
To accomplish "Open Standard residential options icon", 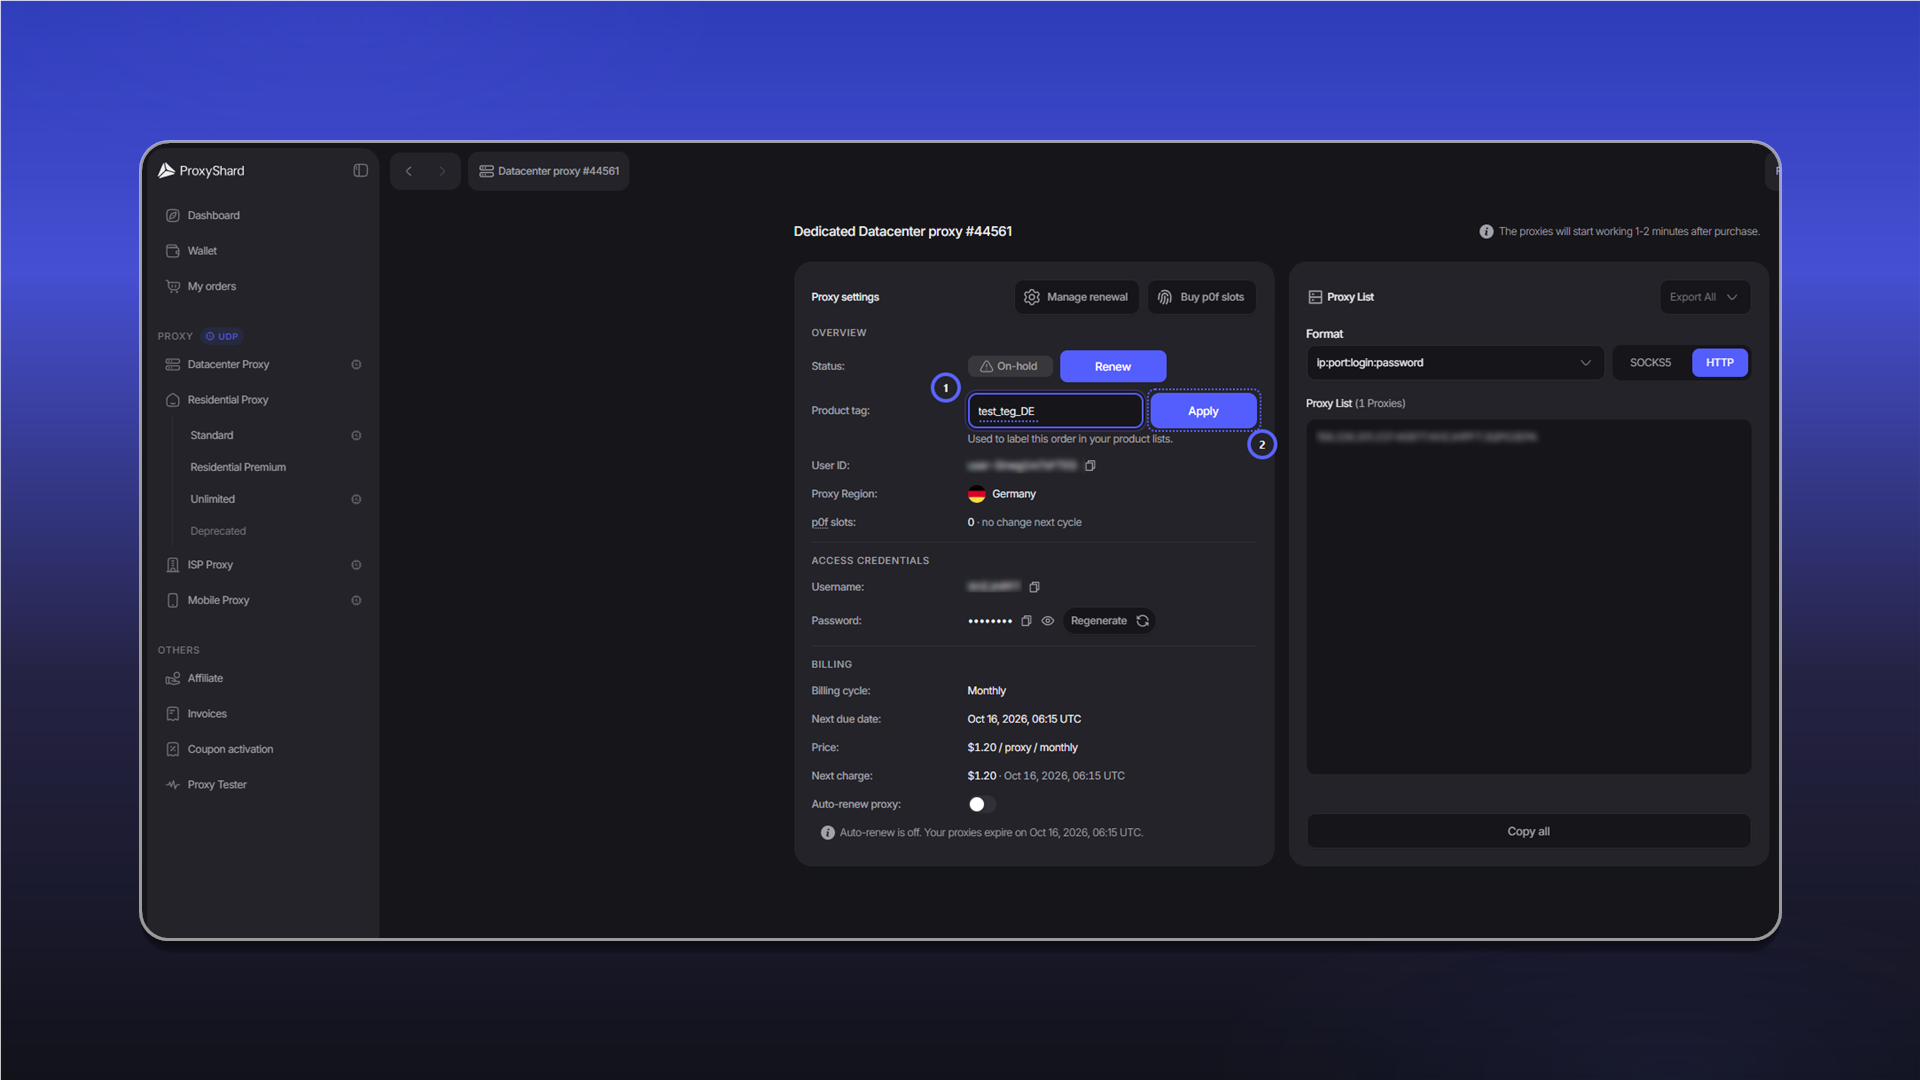I will coord(356,436).
